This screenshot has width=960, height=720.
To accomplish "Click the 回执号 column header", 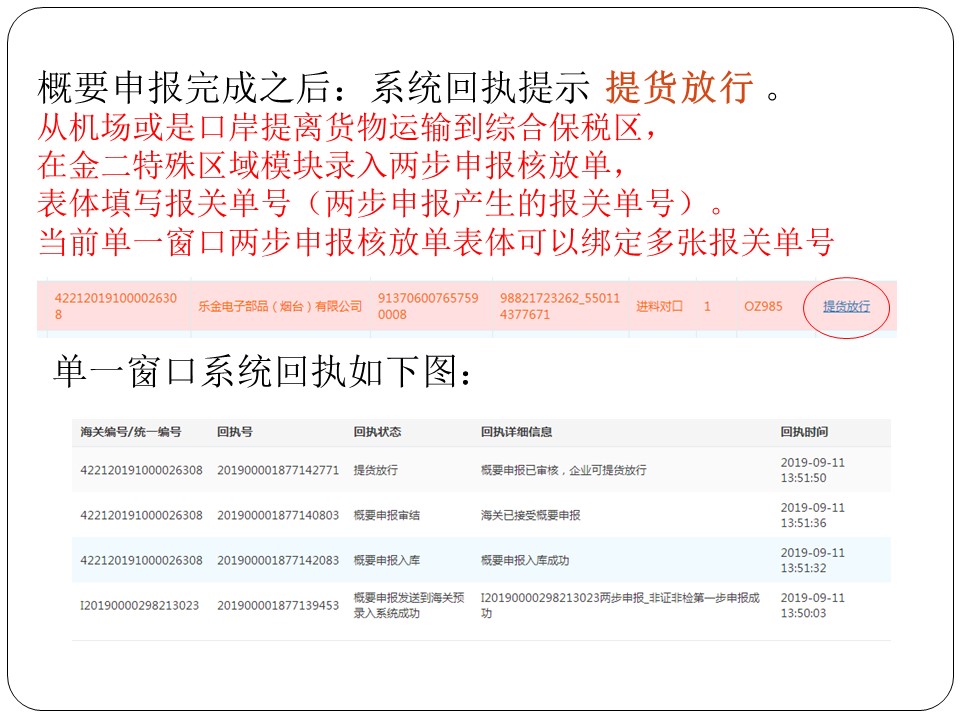I will point(234,432).
